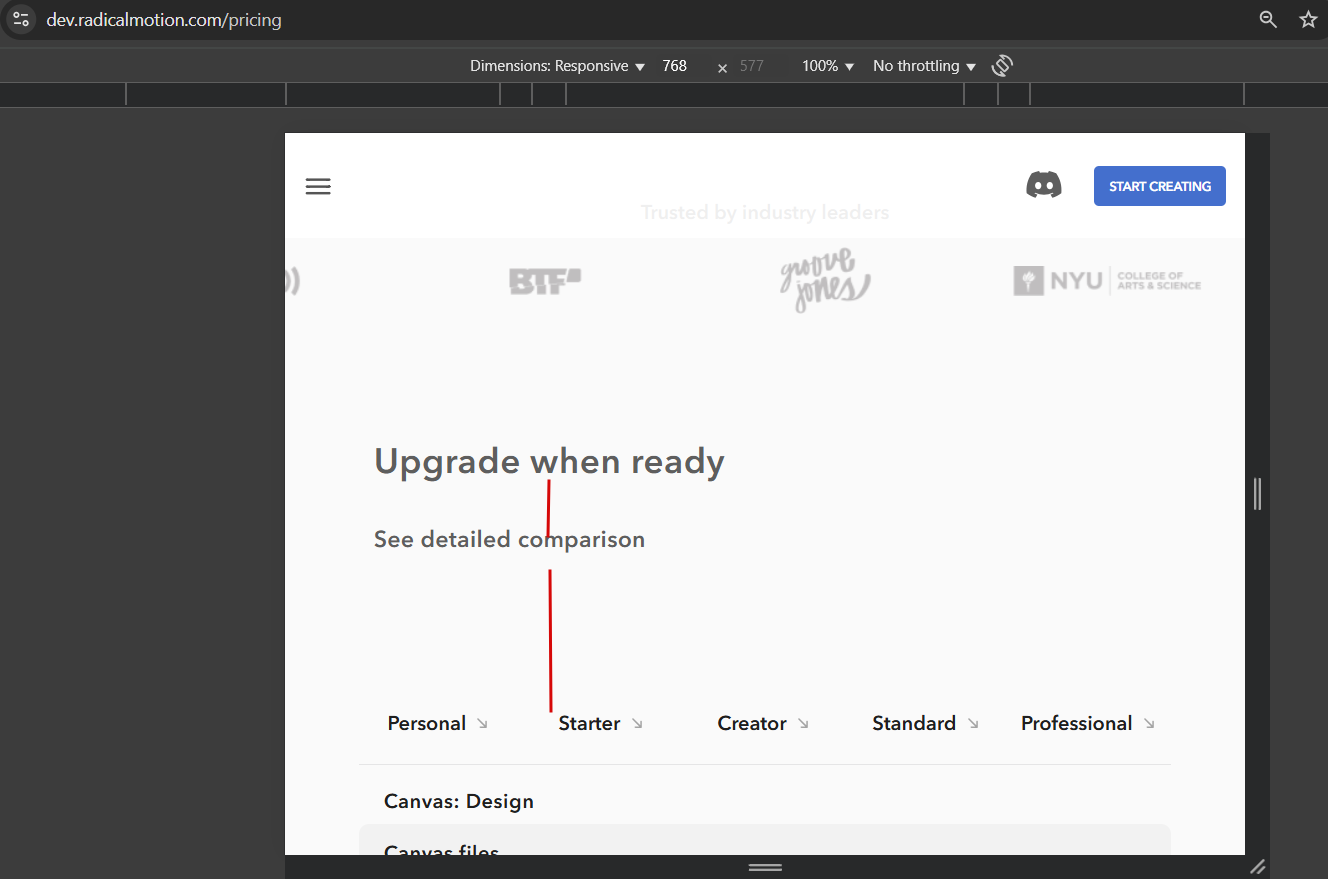1328x879 pixels.
Task: Click the arrow icon next to Personal
Action: [482, 723]
